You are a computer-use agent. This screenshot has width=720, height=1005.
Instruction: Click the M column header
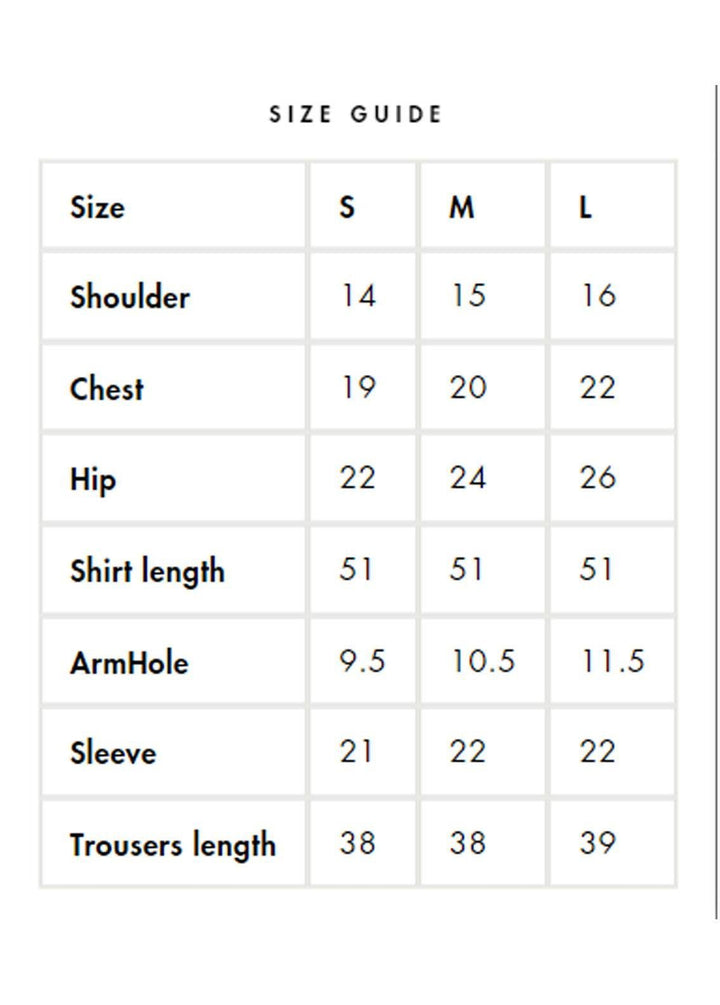tap(461, 207)
